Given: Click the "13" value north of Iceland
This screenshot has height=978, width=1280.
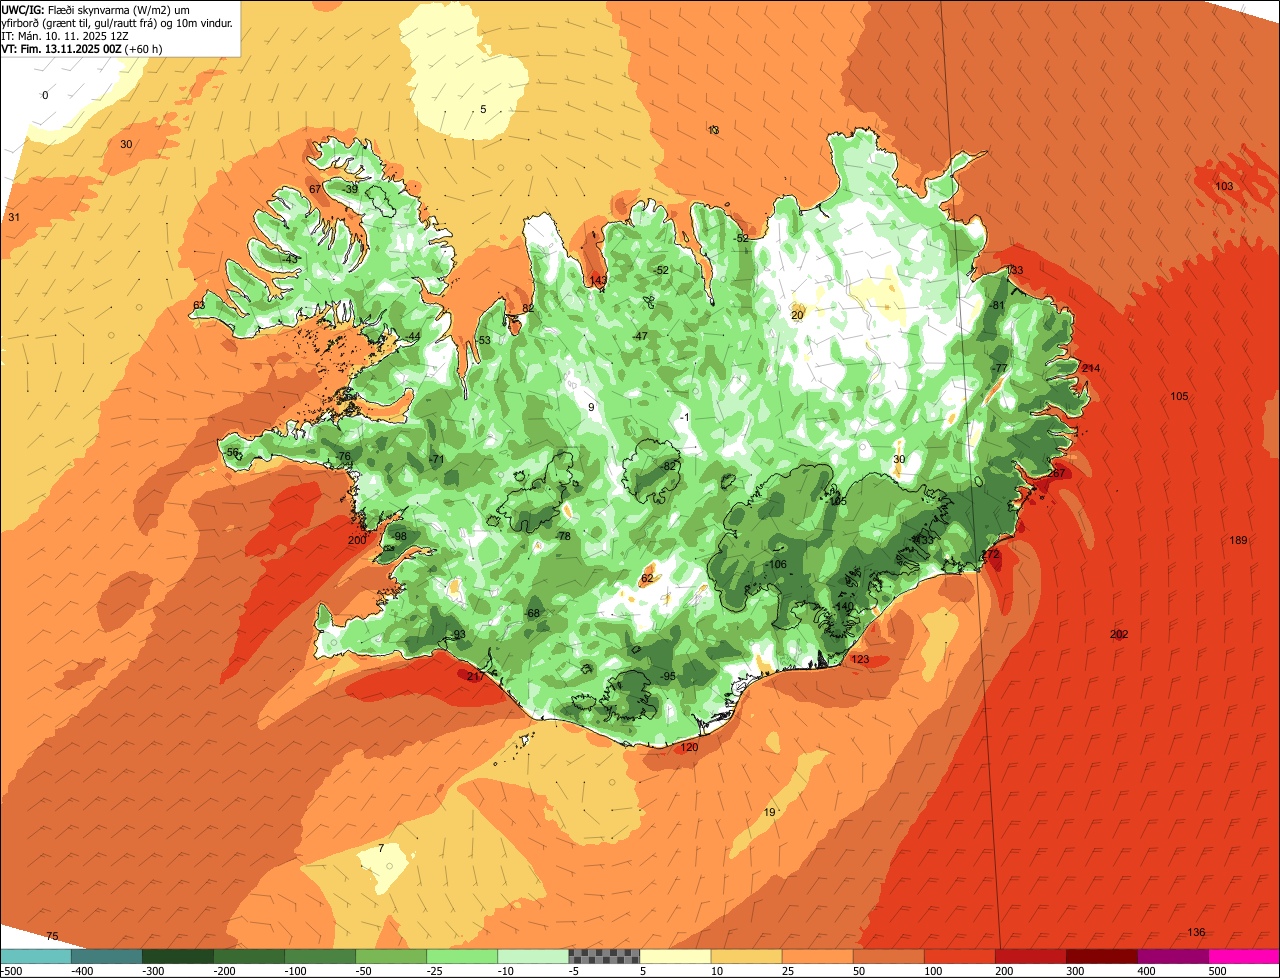Looking at the screenshot, I should (713, 130).
